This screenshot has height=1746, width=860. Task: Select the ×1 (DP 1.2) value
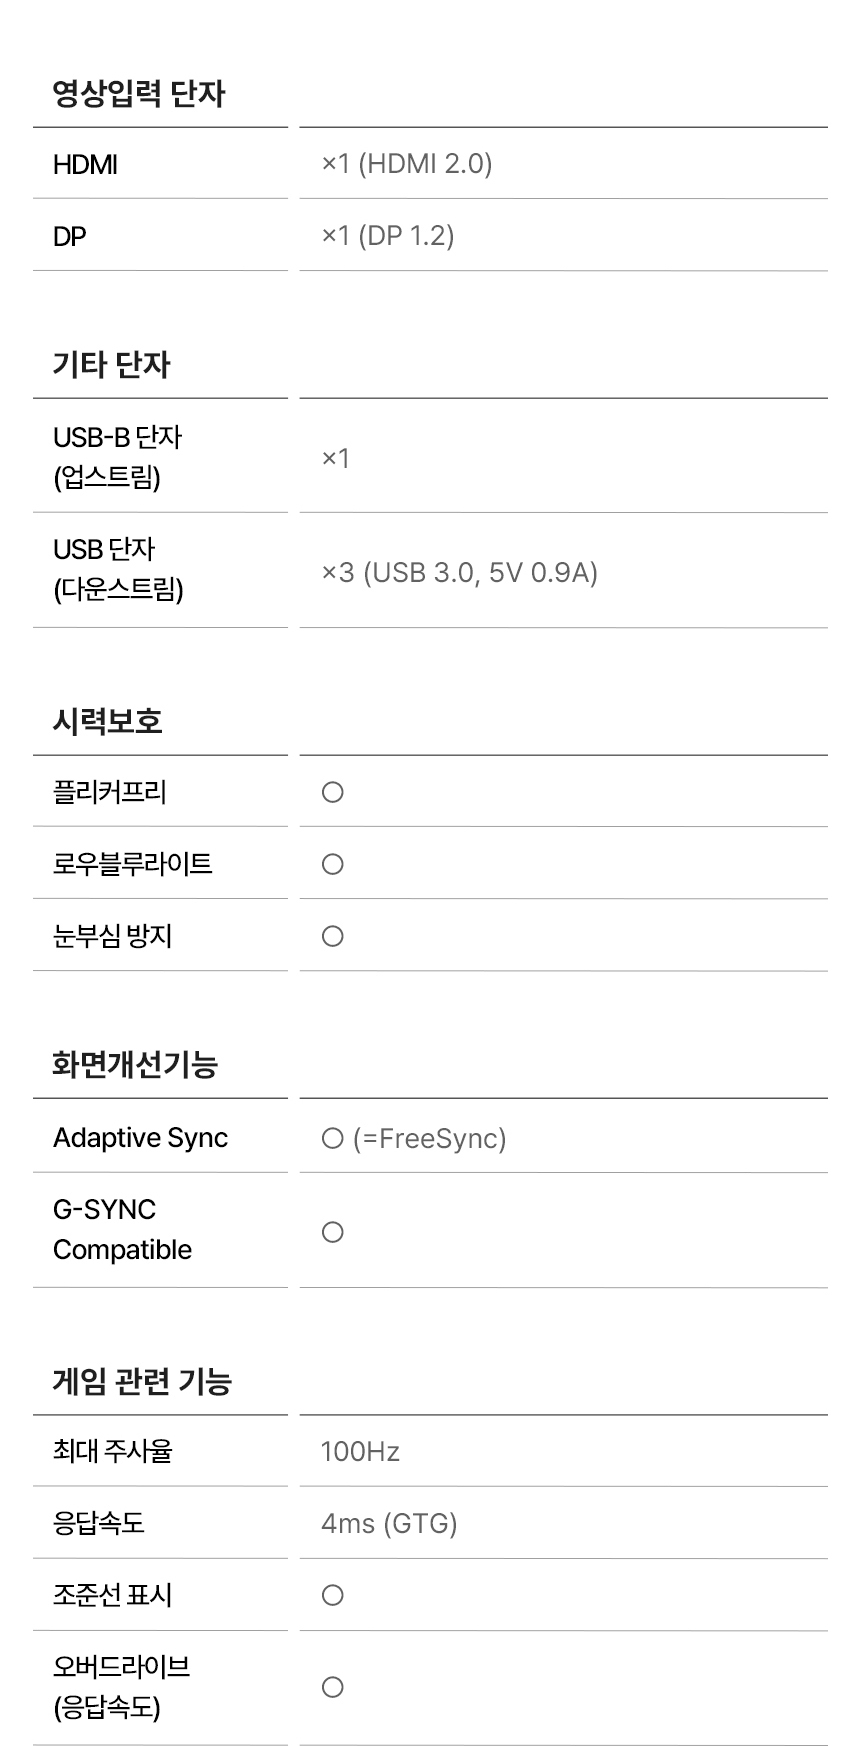click(x=388, y=236)
